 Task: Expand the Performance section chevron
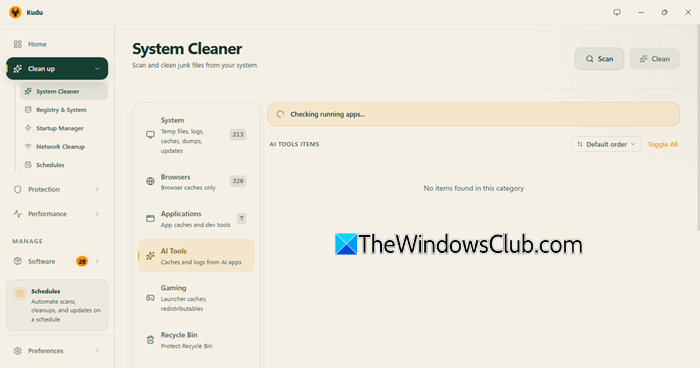pyautogui.click(x=97, y=214)
